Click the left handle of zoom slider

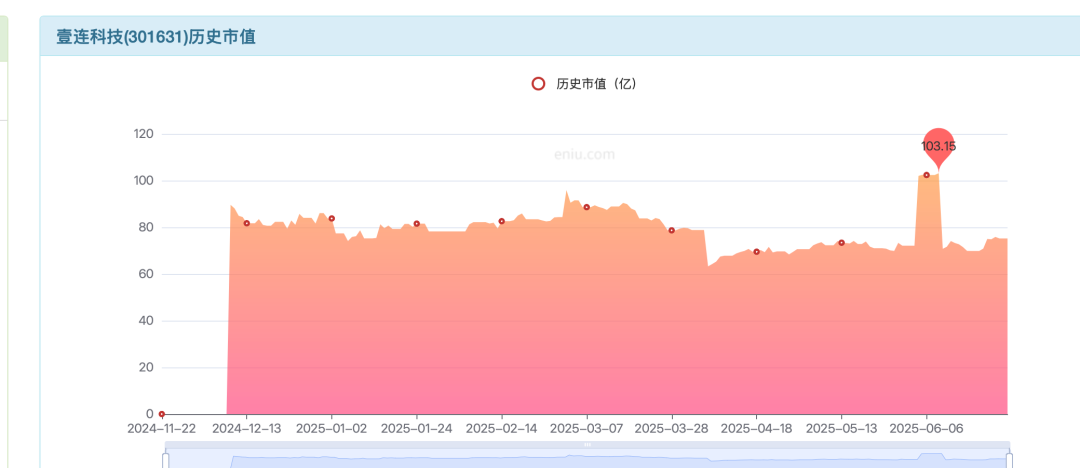pos(165,460)
